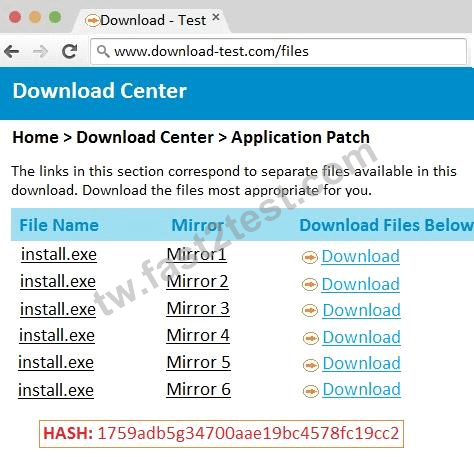Click the favicon on Download - Test tab
The width and height of the screenshot is (474, 457).
coord(92,20)
